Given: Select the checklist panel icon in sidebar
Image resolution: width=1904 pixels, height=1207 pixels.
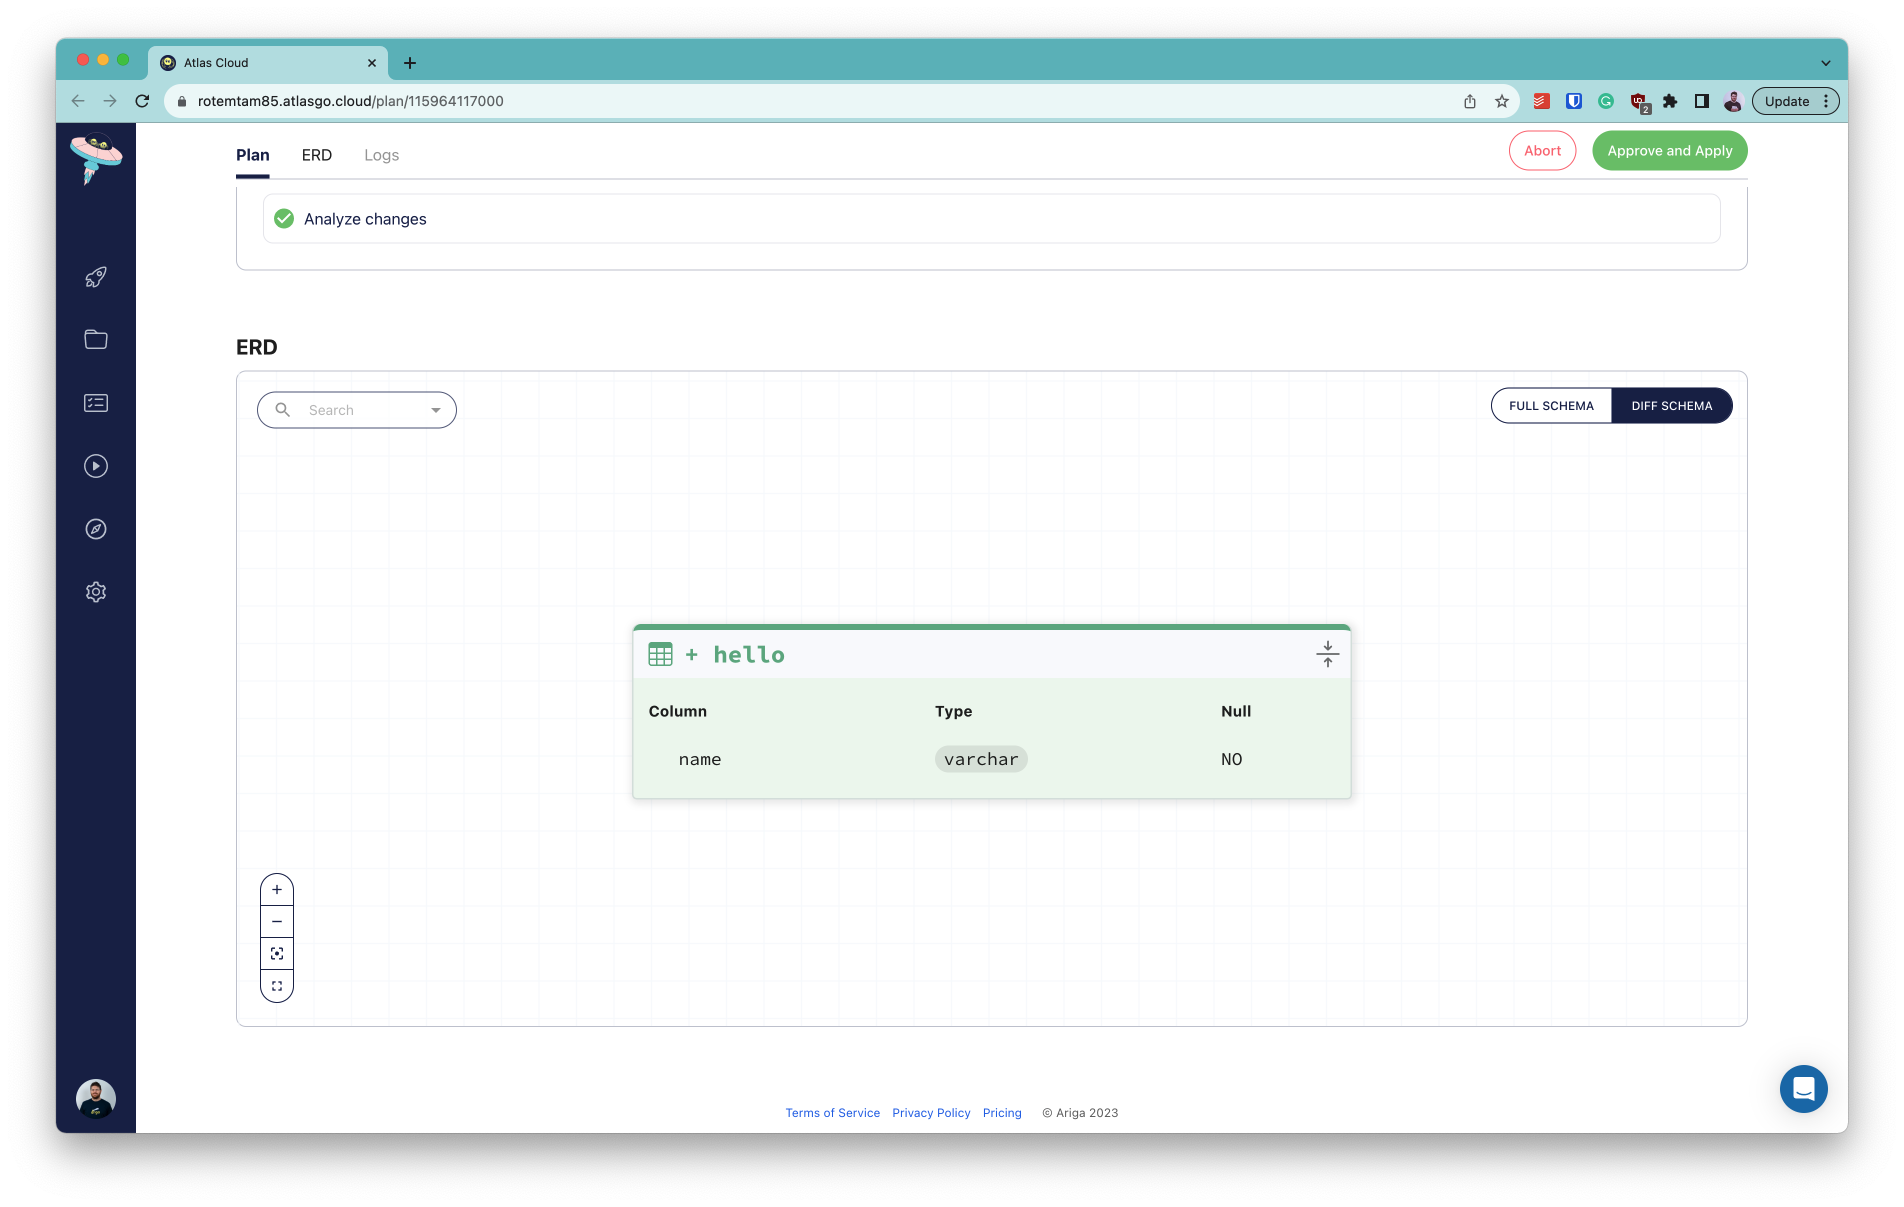Looking at the screenshot, I should 95,403.
